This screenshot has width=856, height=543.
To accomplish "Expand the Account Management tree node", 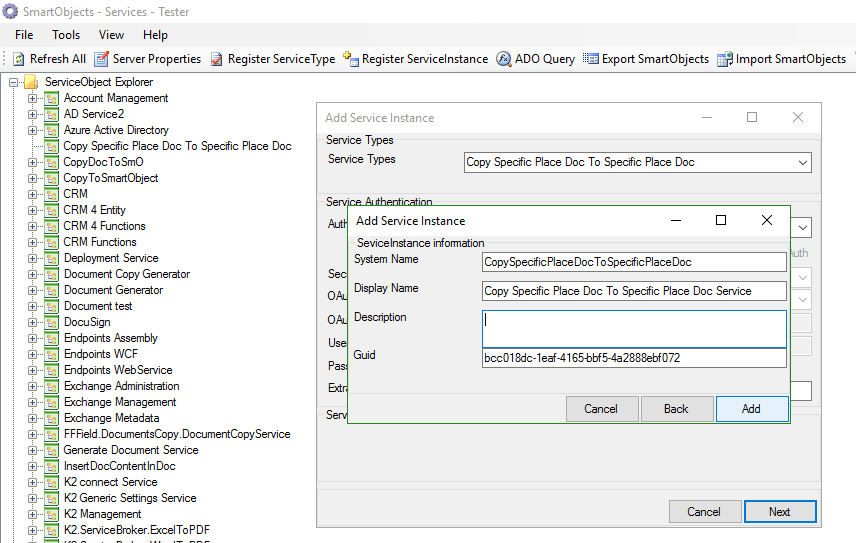I will [32, 98].
